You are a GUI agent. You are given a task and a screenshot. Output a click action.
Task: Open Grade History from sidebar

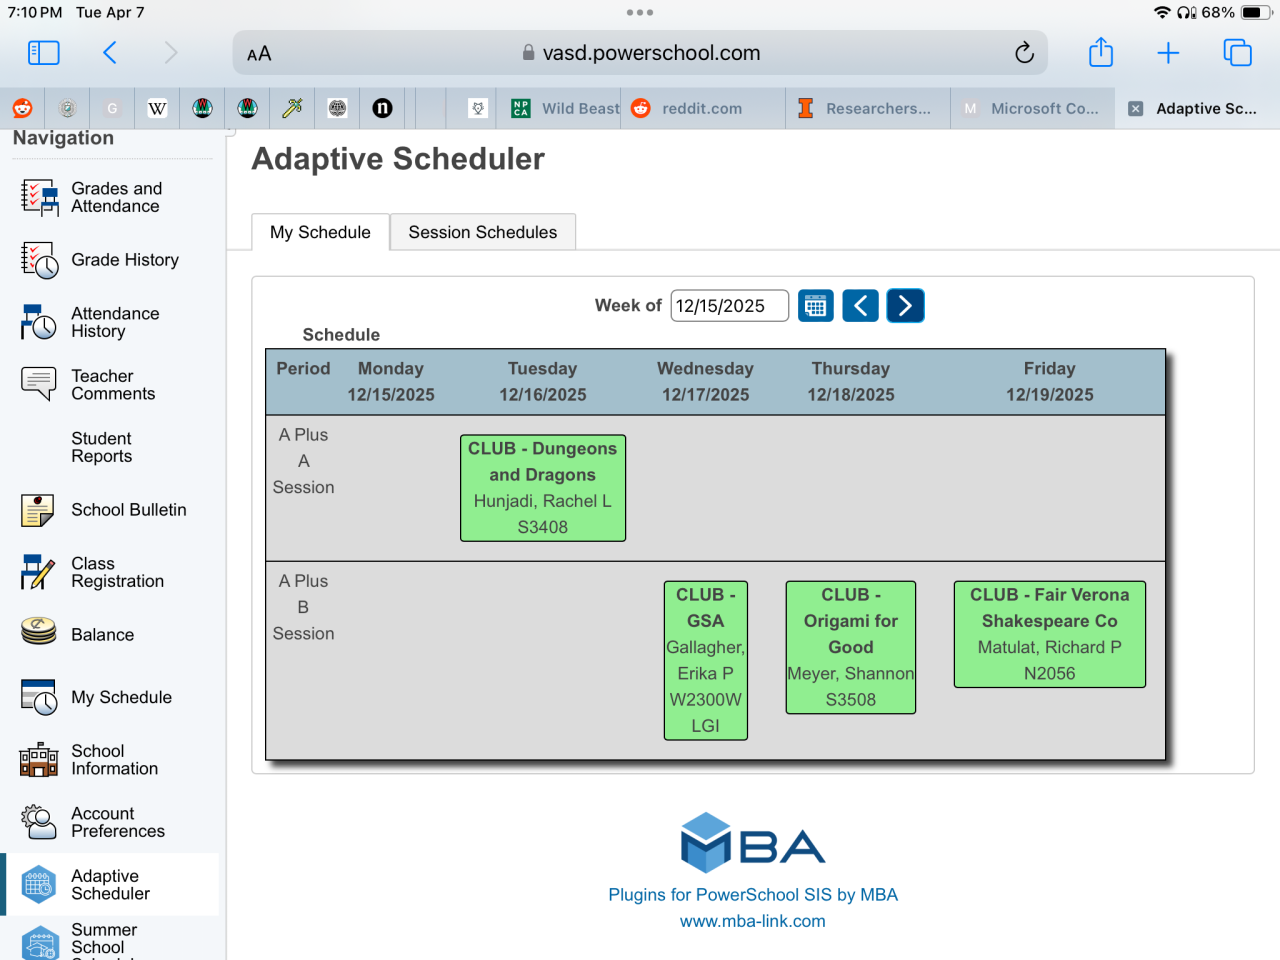pos(124,260)
